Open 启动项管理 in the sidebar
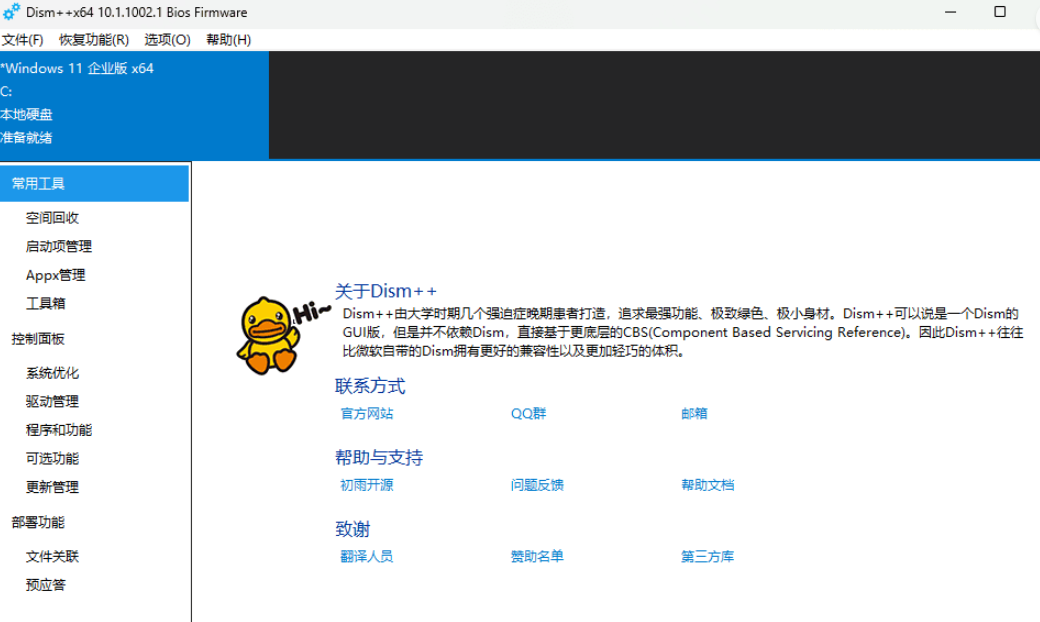 [59, 246]
